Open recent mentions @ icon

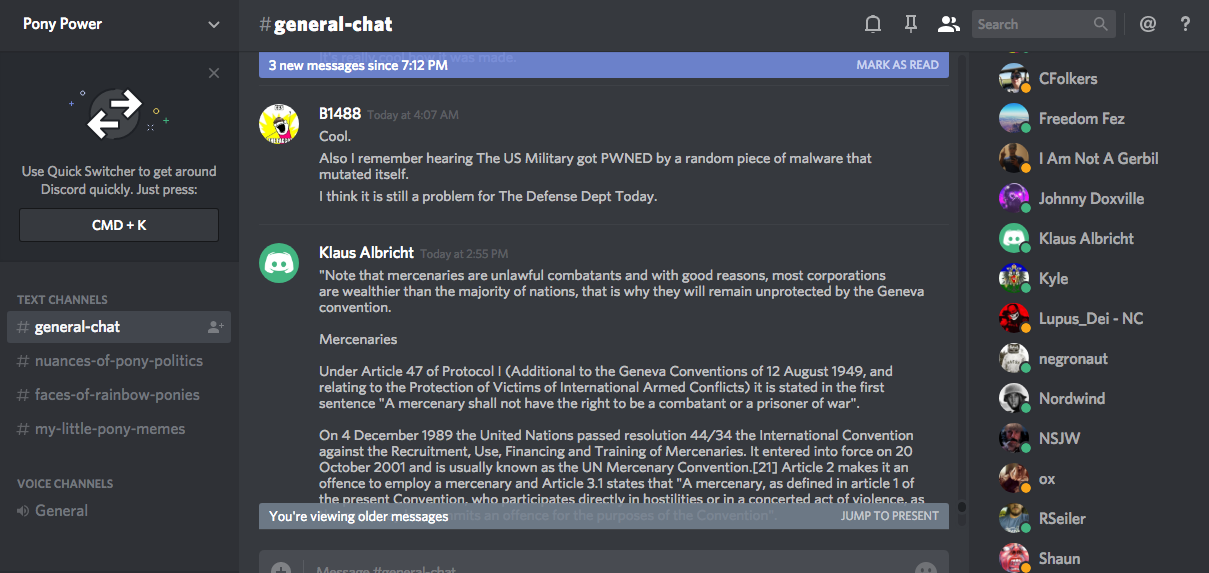[x=1148, y=24]
